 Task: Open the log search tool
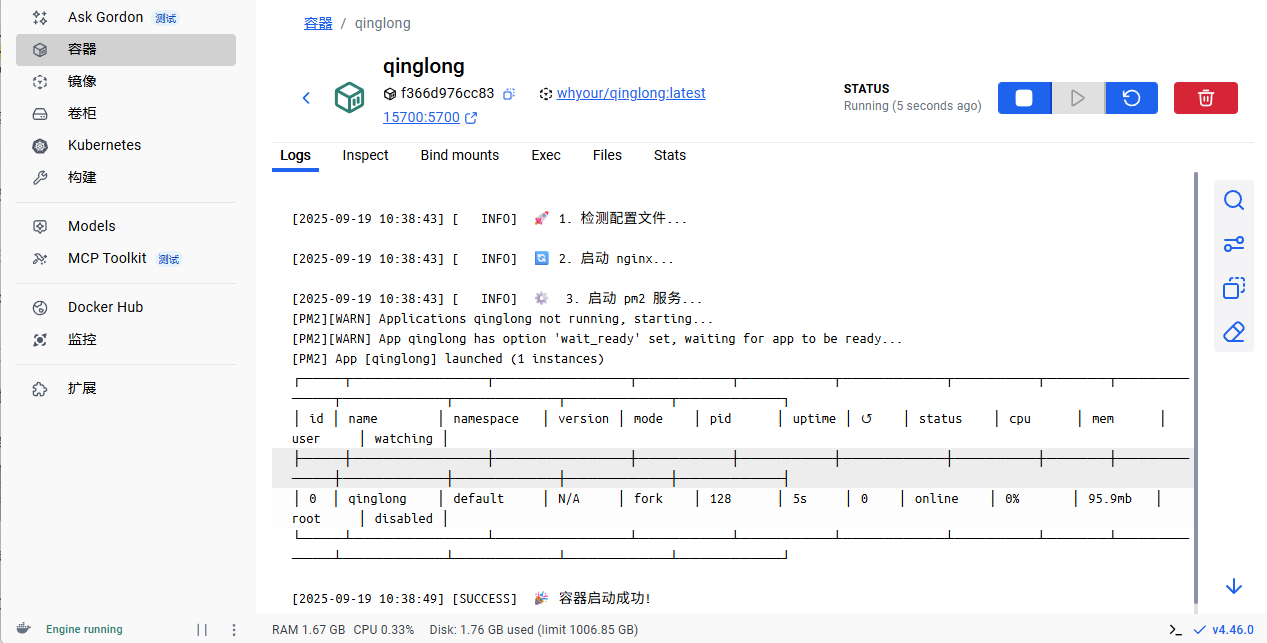coord(1233,201)
